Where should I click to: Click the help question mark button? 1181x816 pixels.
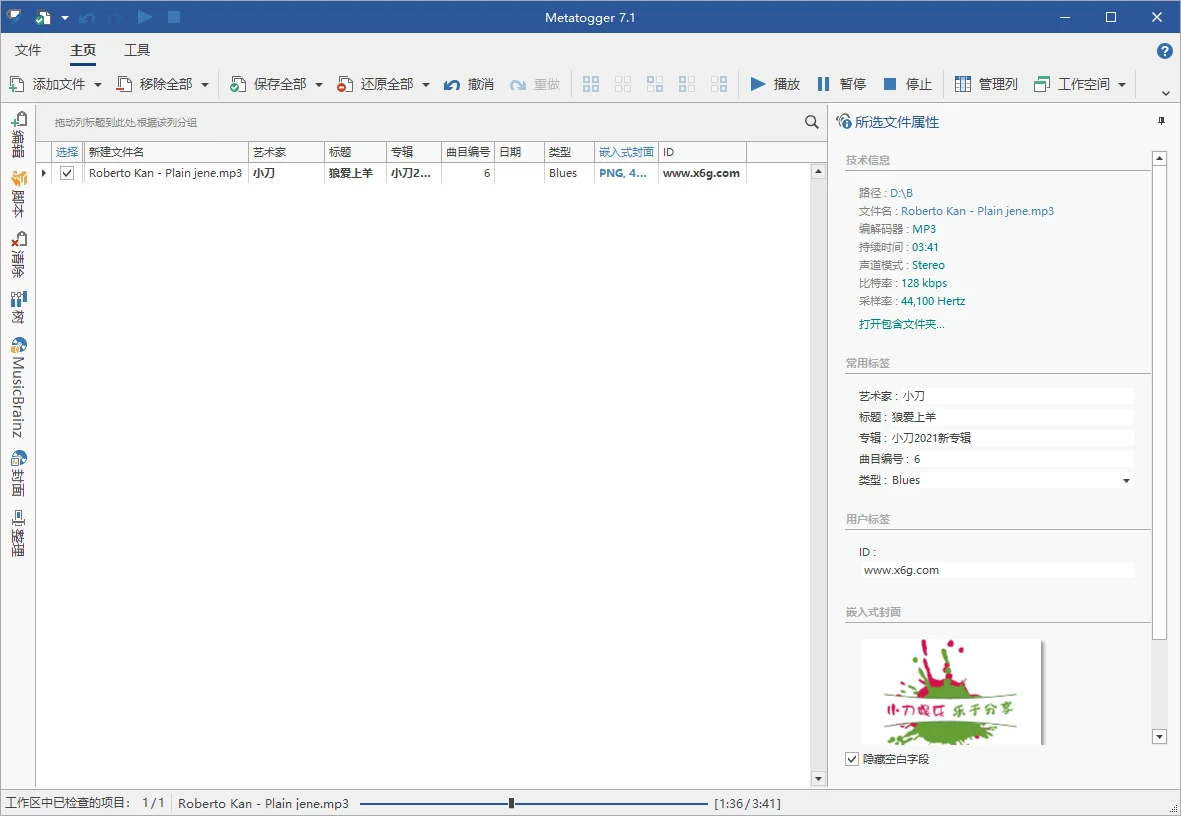click(1163, 51)
